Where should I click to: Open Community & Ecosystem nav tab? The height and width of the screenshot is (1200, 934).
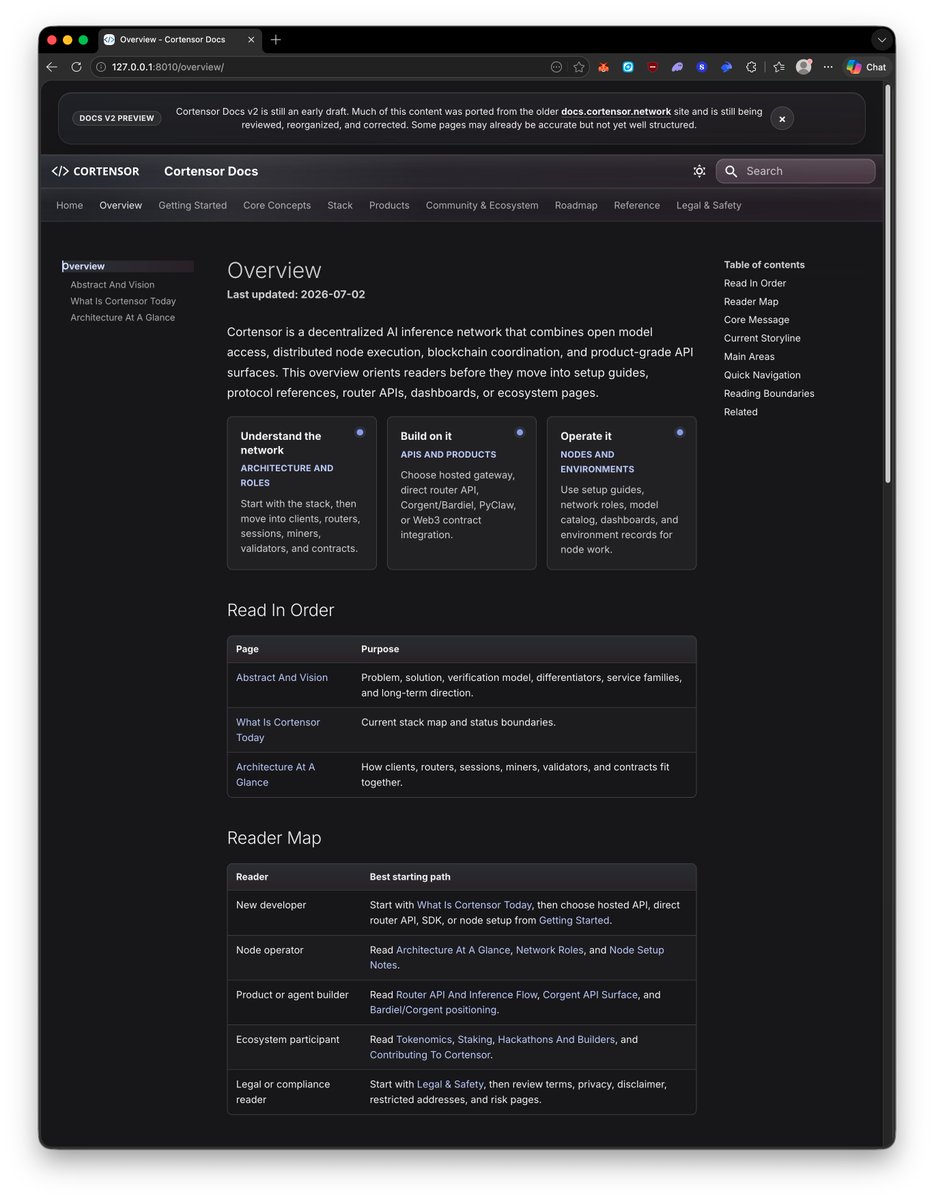tap(482, 205)
